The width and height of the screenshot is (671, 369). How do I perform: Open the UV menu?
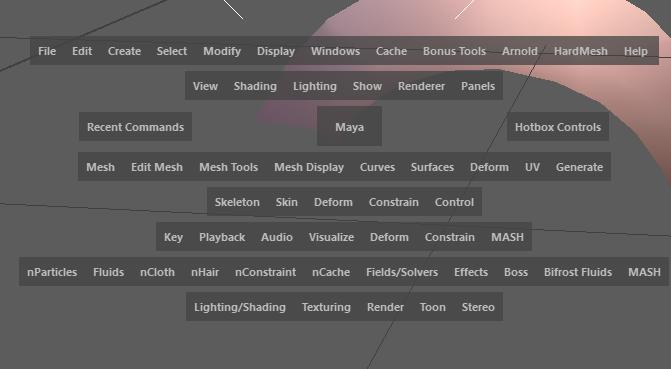click(532, 167)
